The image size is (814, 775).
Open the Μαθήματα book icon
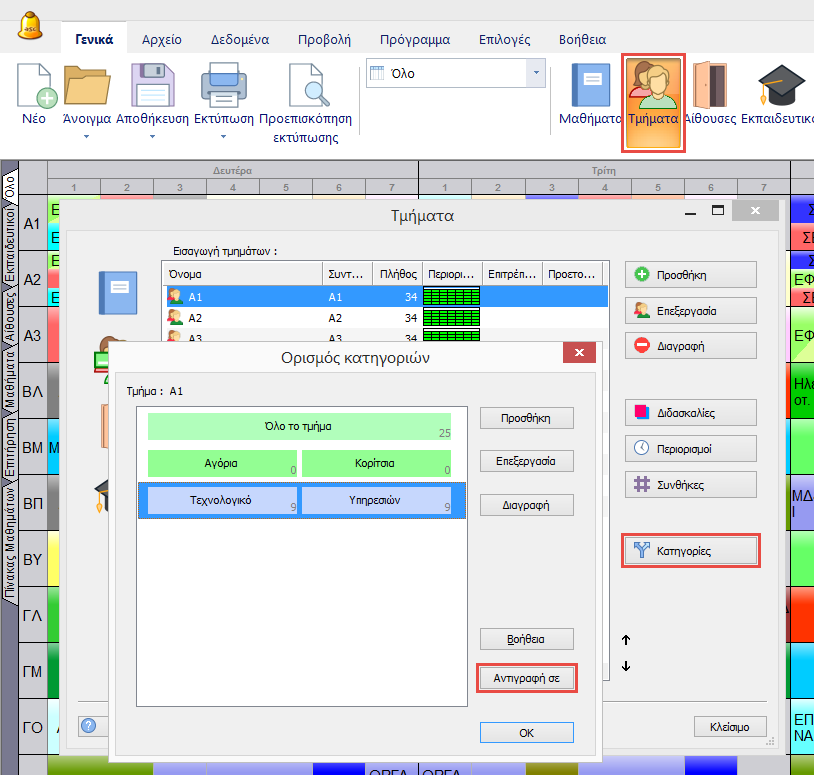[x=590, y=86]
